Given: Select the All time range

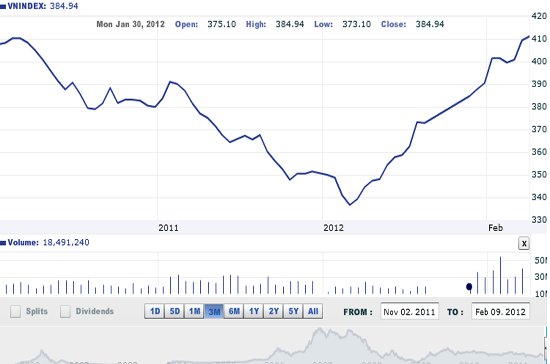Looking at the screenshot, I should [x=313, y=311].
